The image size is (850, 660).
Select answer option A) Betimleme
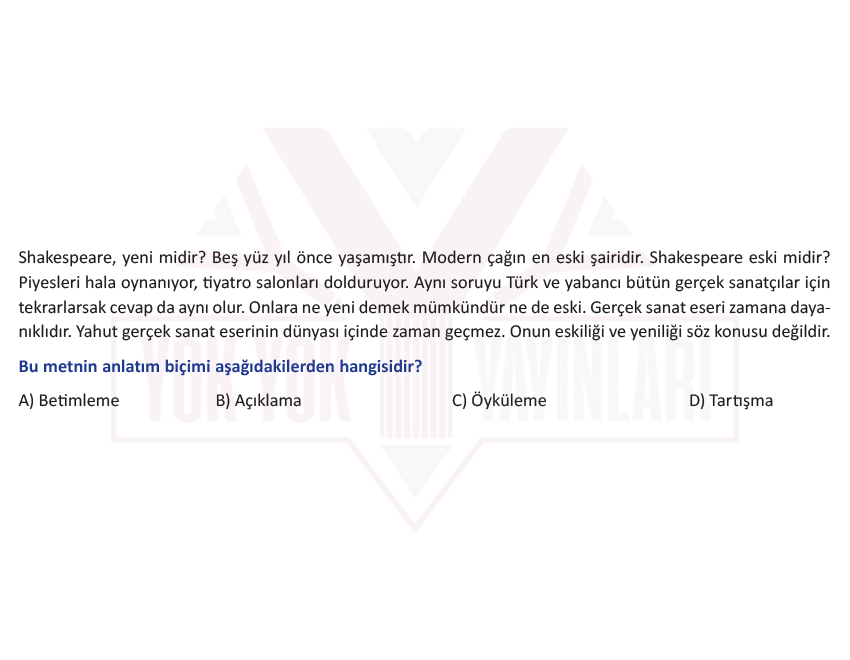pyautogui.click(x=69, y=400)
